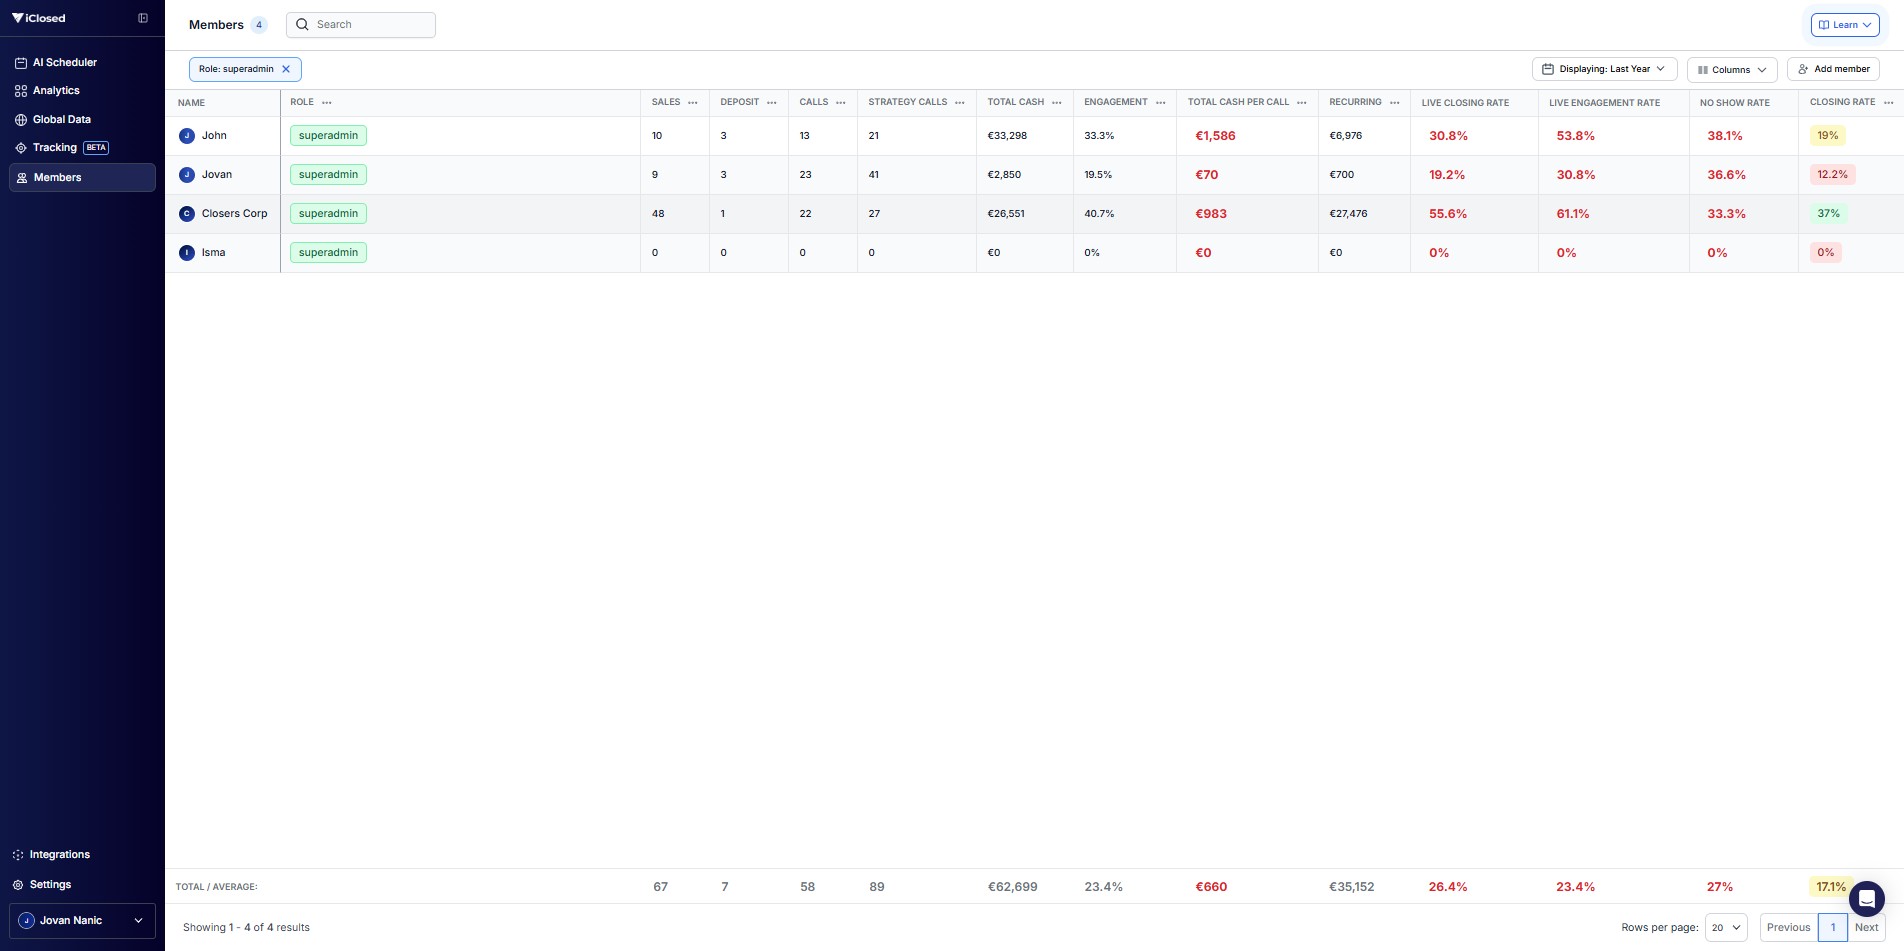
Task: Click Closers Corp superadmin badge
Action: (328, 214)
